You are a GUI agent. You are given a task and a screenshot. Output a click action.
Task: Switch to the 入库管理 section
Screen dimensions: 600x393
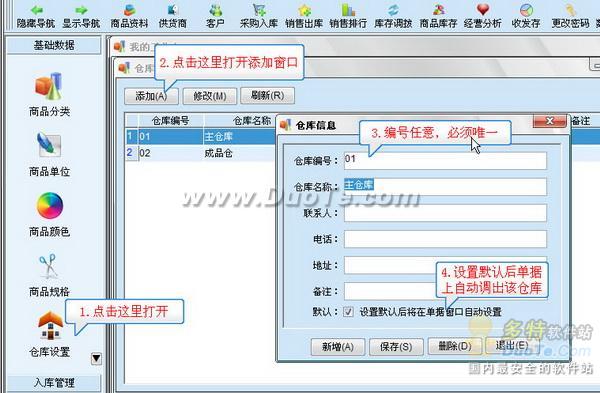54,383
